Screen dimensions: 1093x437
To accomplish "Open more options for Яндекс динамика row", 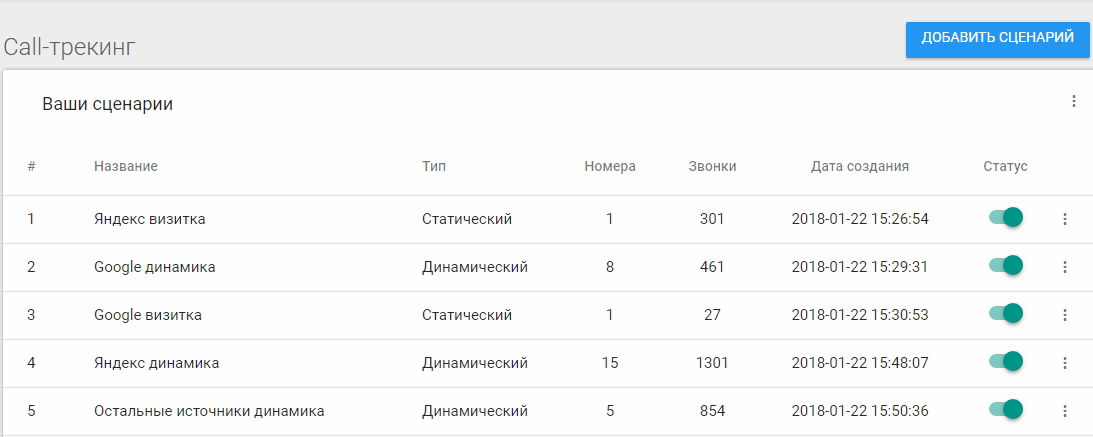I will click(x=1064, y=362).
